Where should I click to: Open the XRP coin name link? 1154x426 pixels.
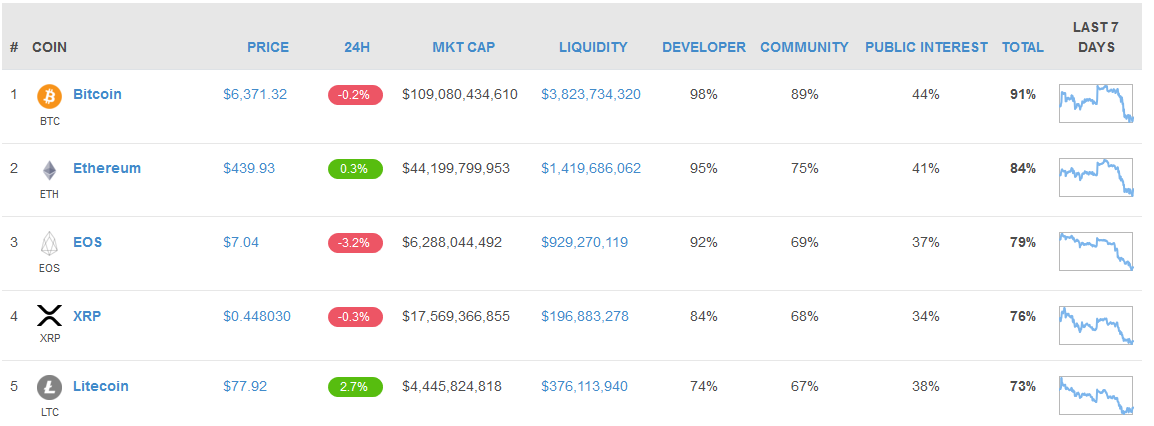87,316
